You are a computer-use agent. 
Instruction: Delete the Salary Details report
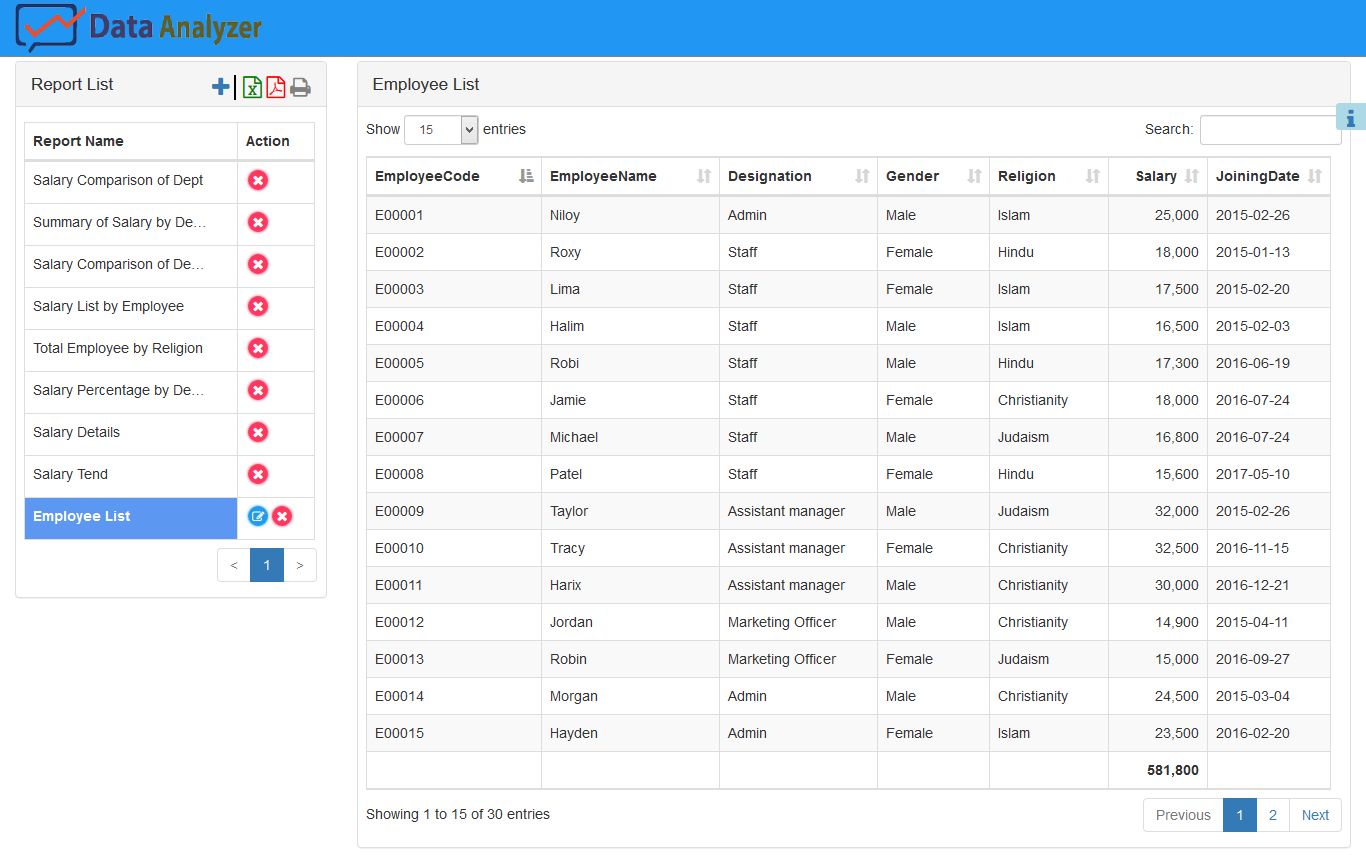tap(258, 432)
